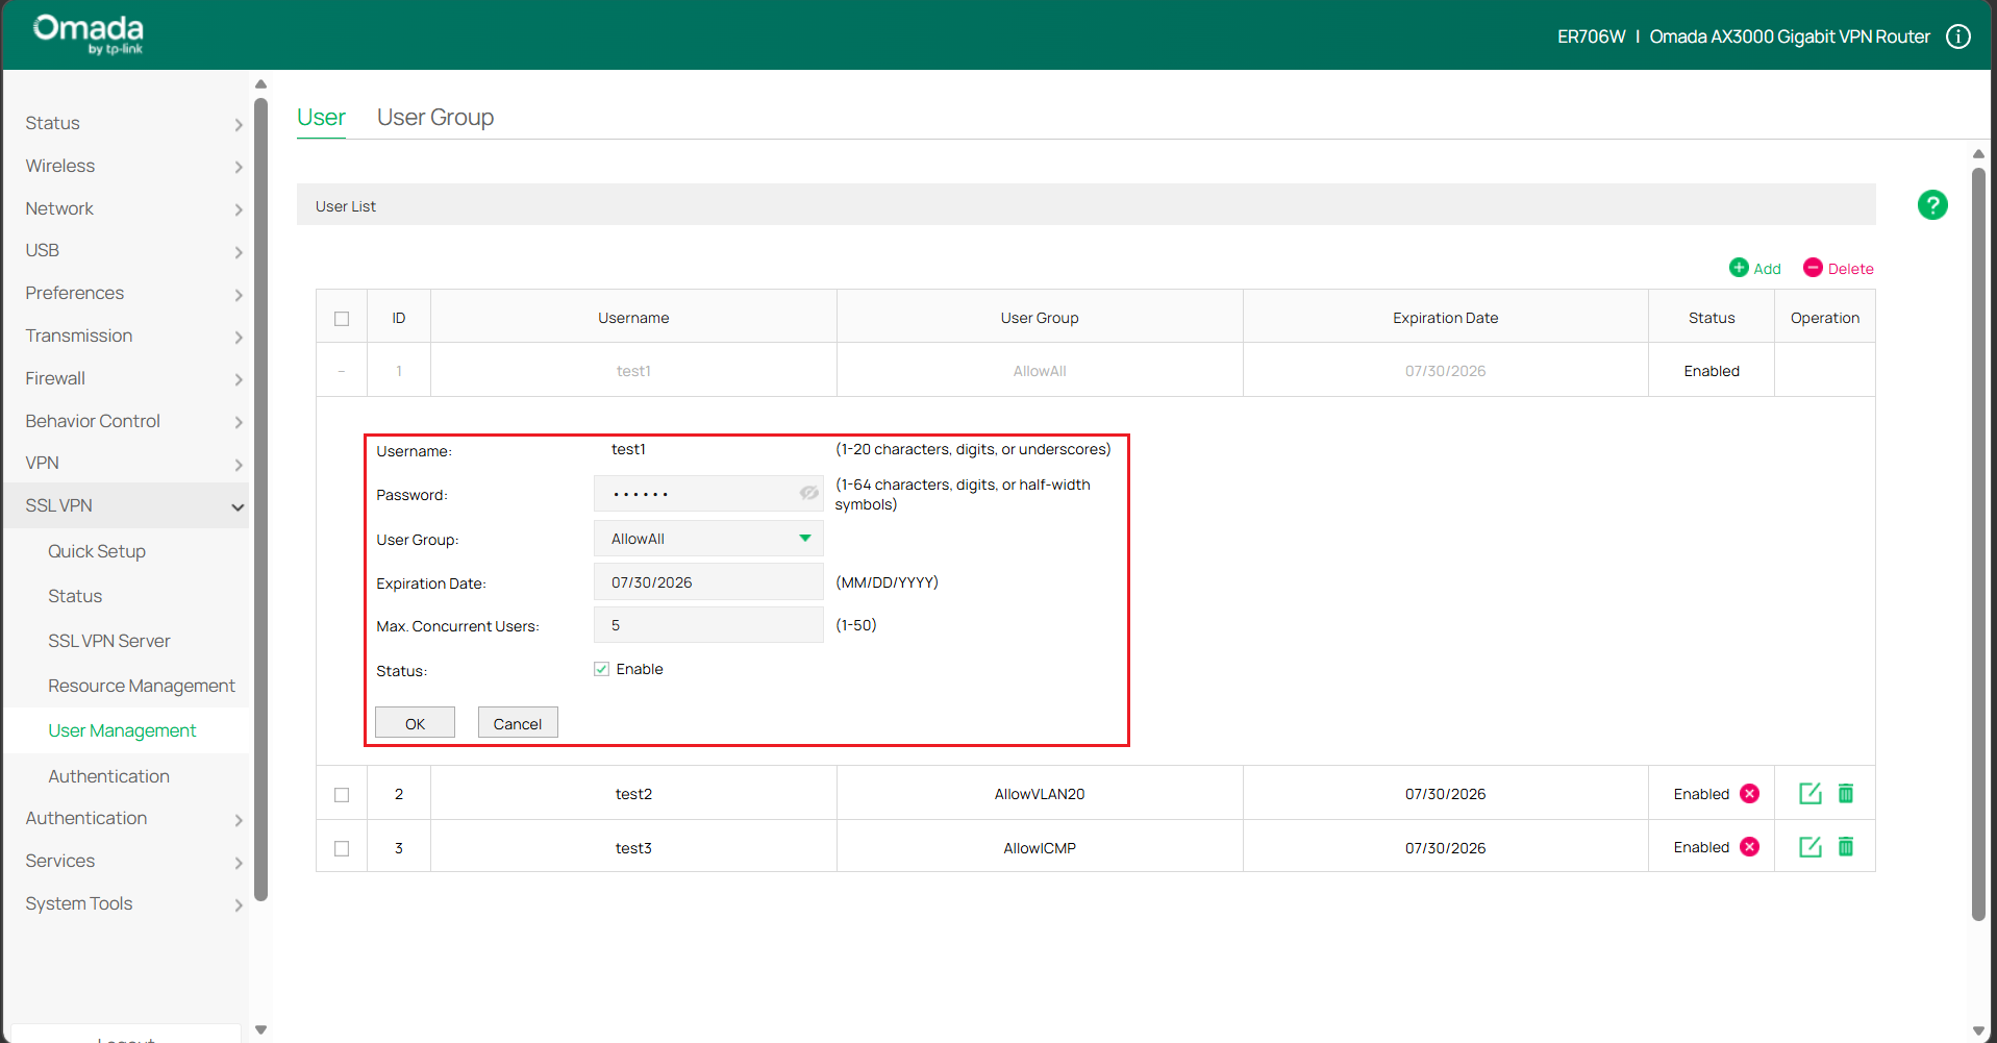Delete the test3 user with trash icon
The height and width of the screenshot is (1043, 1997).
(1846, 847)
